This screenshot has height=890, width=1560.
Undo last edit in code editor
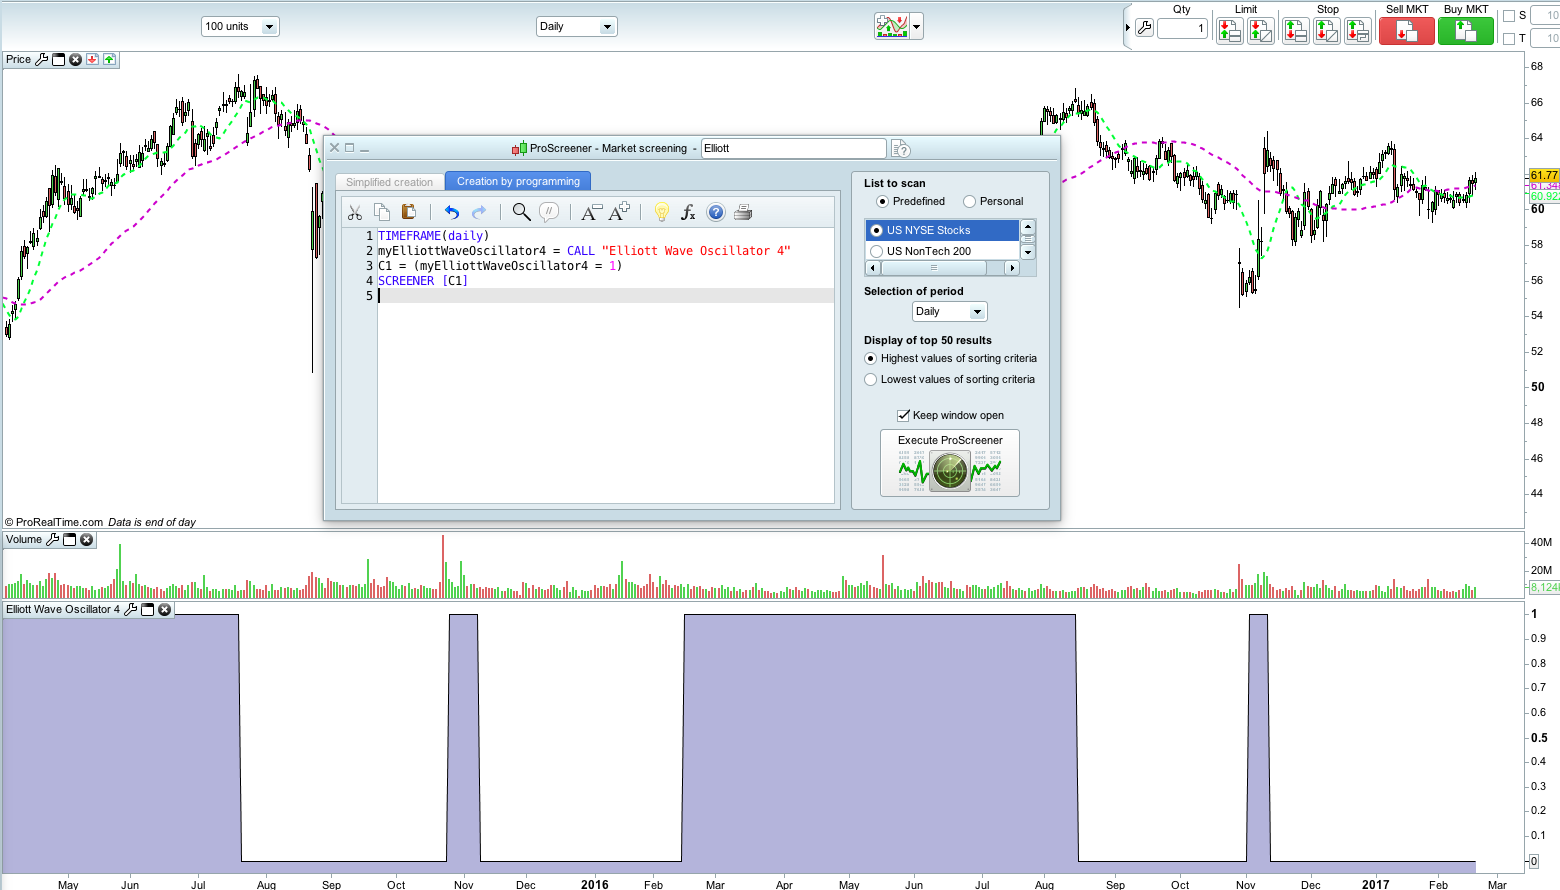point(452,212)
